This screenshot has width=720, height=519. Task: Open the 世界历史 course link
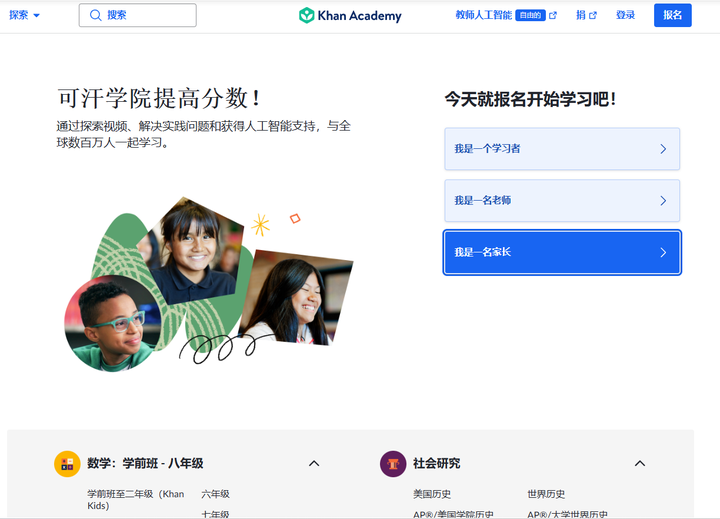pos(546,494)
